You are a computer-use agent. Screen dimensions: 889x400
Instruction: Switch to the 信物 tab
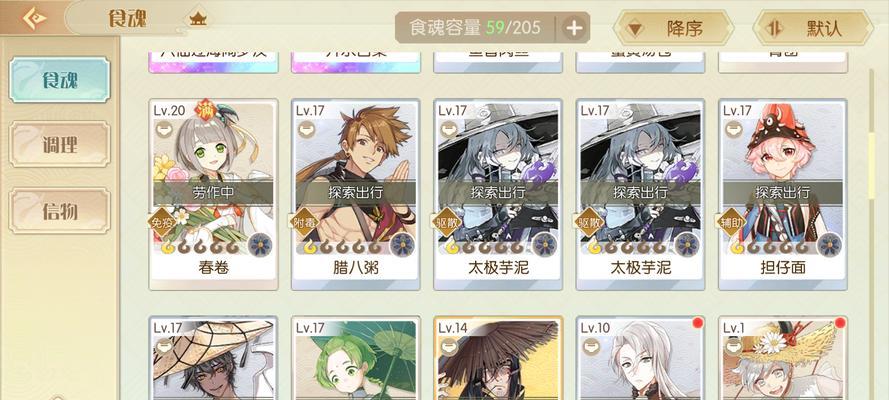60,211
